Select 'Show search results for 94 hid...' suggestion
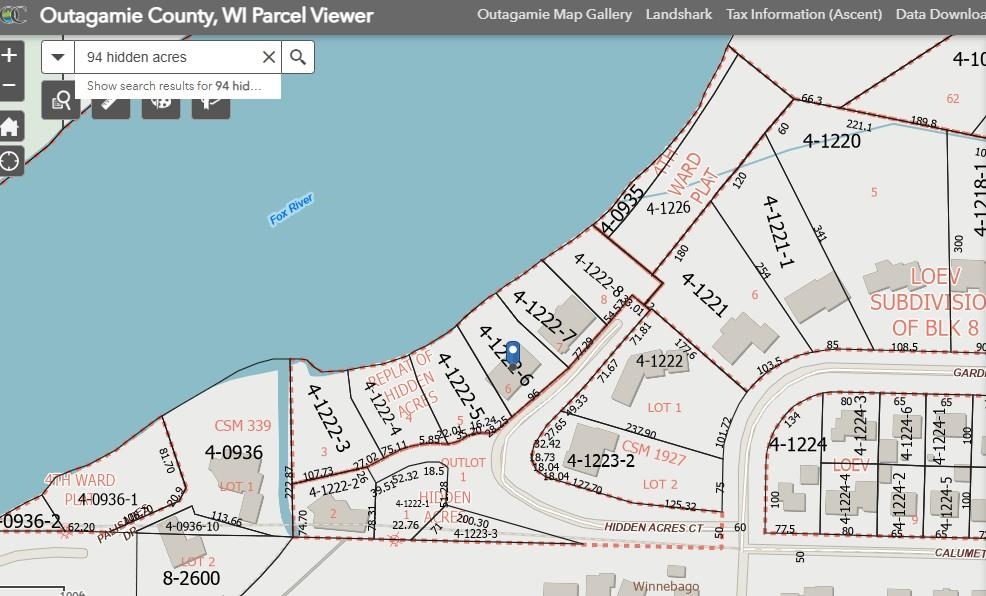This screenshot has width=986, height=596. tap(174, 86)
